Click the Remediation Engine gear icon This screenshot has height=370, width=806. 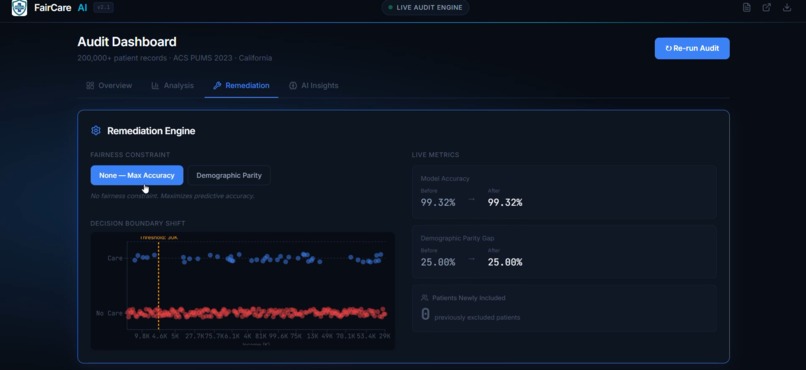(96, 131)
